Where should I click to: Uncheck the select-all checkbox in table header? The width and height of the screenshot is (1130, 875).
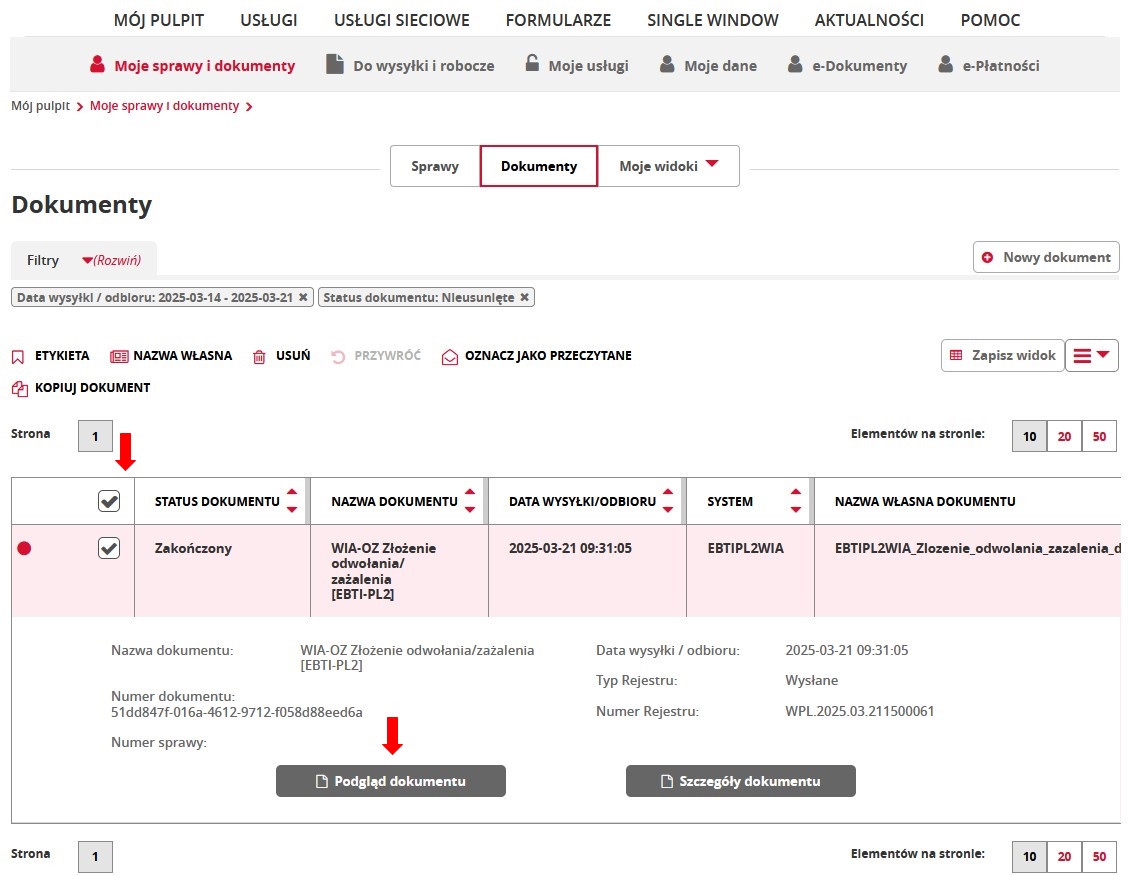tap(109, 501)
